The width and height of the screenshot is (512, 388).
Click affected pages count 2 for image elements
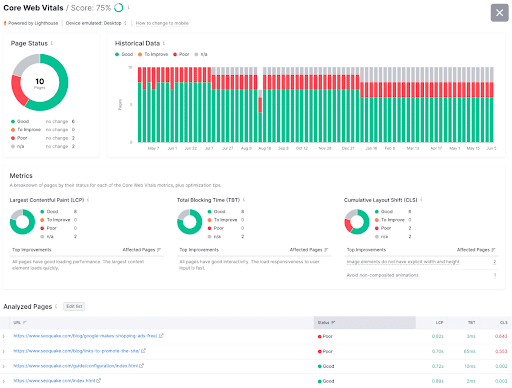(495, 262)
